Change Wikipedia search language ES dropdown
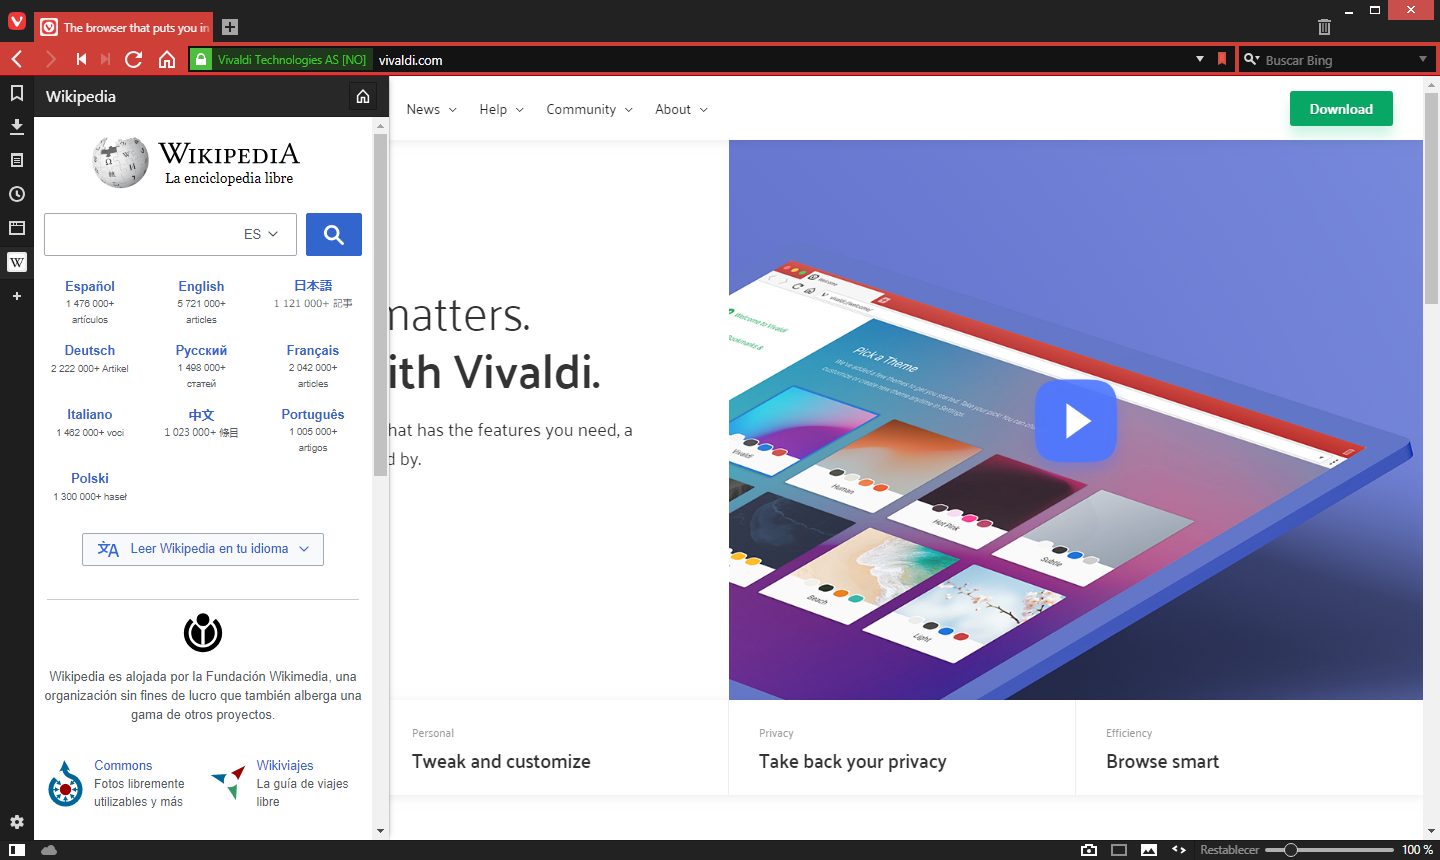1440x860 pixels. 261,234
